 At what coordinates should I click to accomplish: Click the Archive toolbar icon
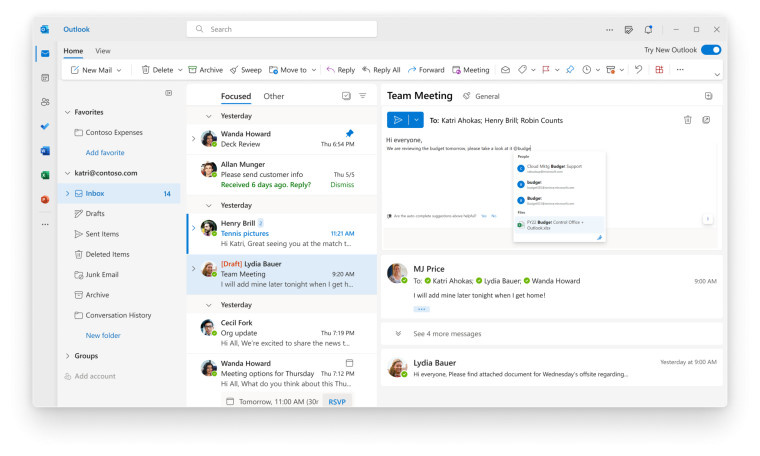pos(206,70)
